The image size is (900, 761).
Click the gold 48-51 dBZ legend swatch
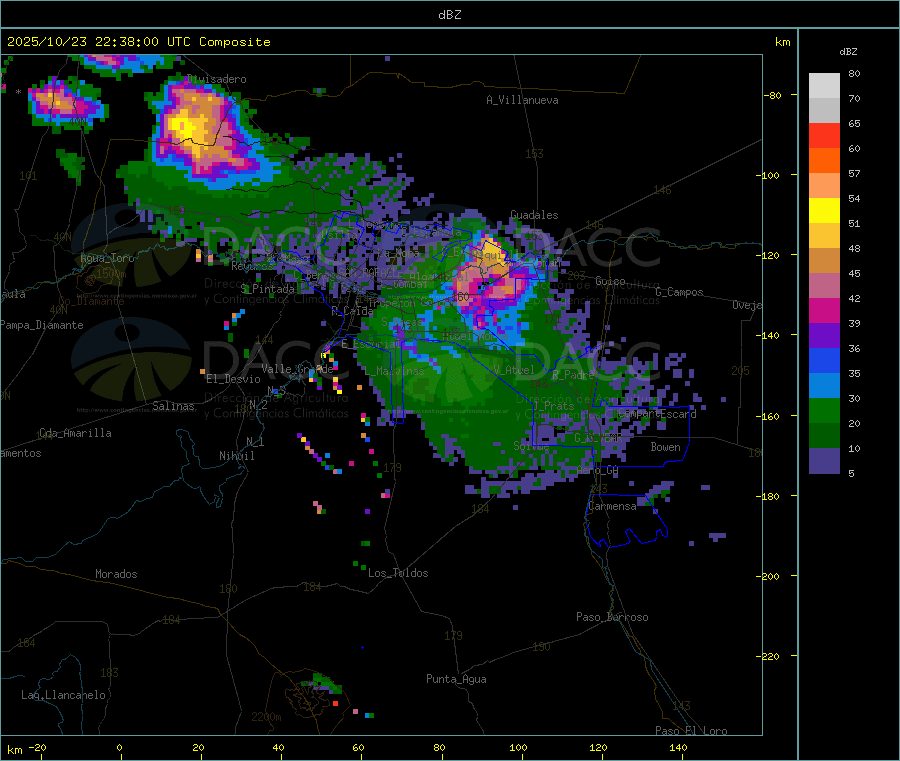click(824, 235)
